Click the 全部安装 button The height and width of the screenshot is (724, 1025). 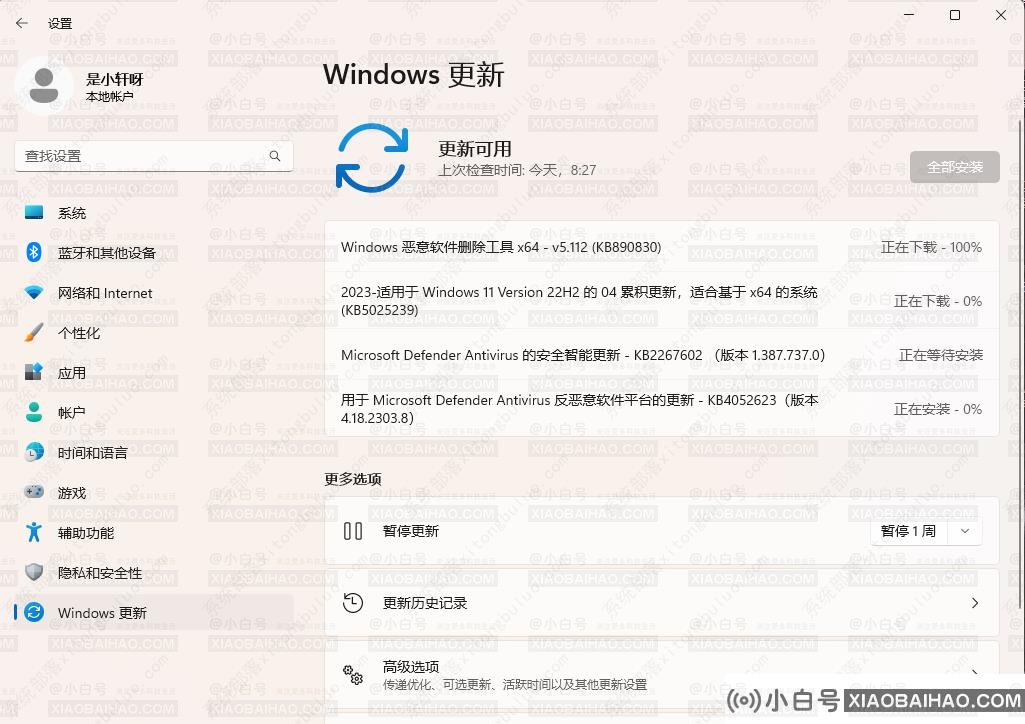[x=954, y=167]
